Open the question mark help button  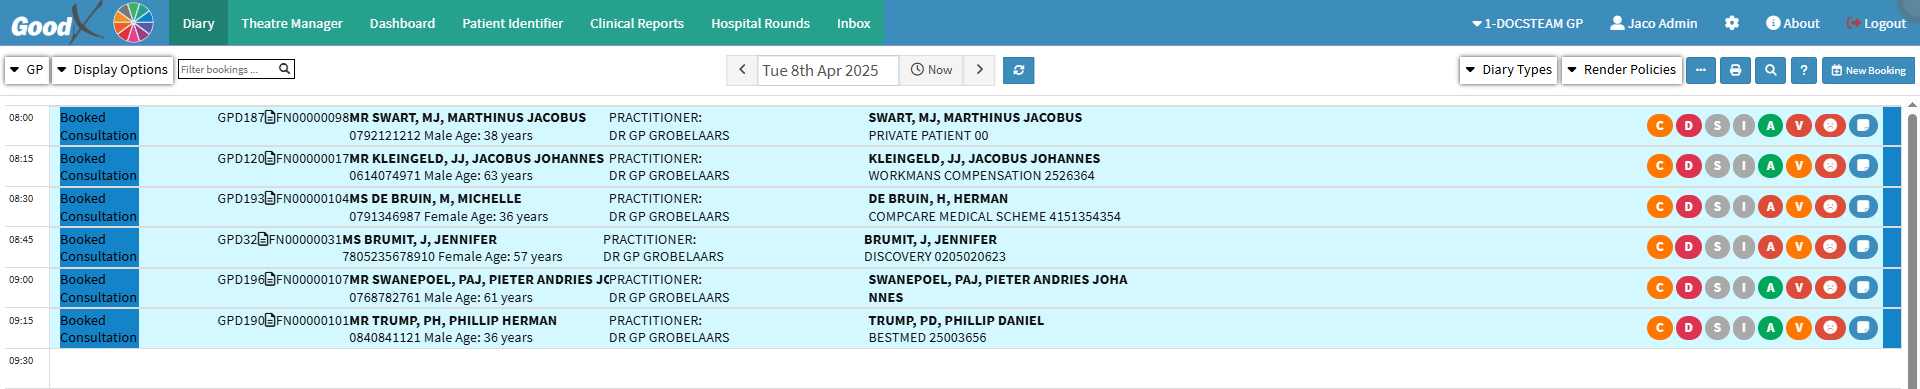tap(1803, 70)
